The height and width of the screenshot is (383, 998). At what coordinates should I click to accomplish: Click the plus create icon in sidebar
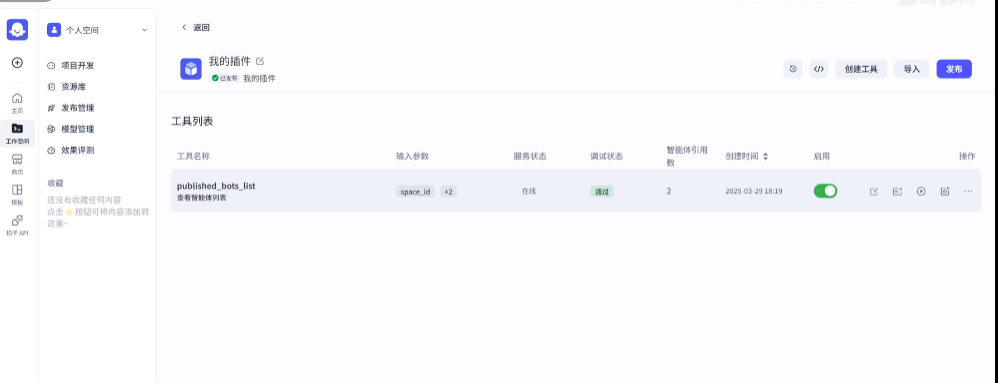tap(17, 62)
